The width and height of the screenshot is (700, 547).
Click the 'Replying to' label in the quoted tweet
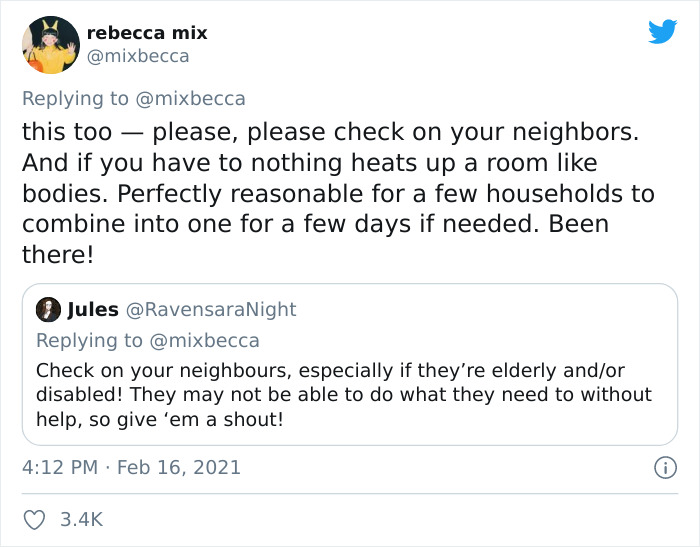pyautogui.click(x=89, y=340)
